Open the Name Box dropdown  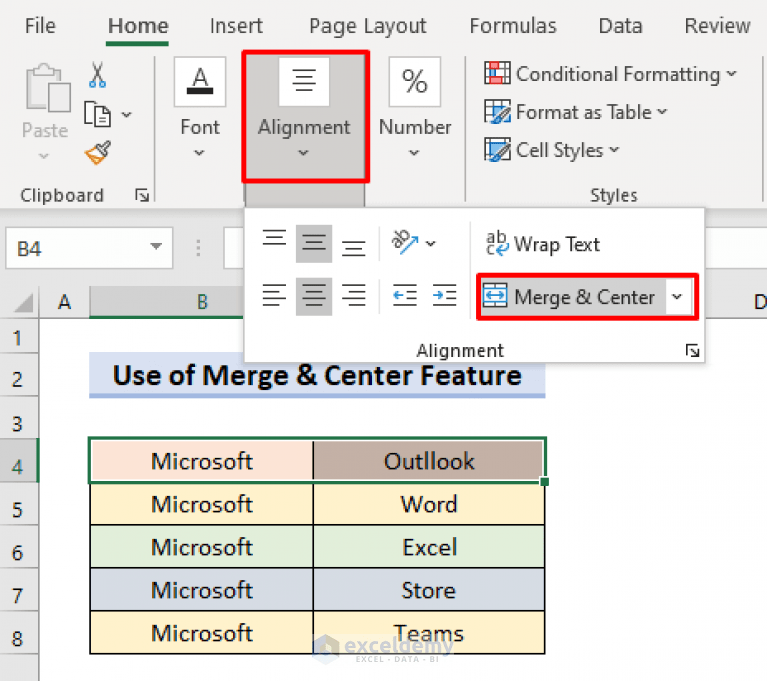point(156,247)
